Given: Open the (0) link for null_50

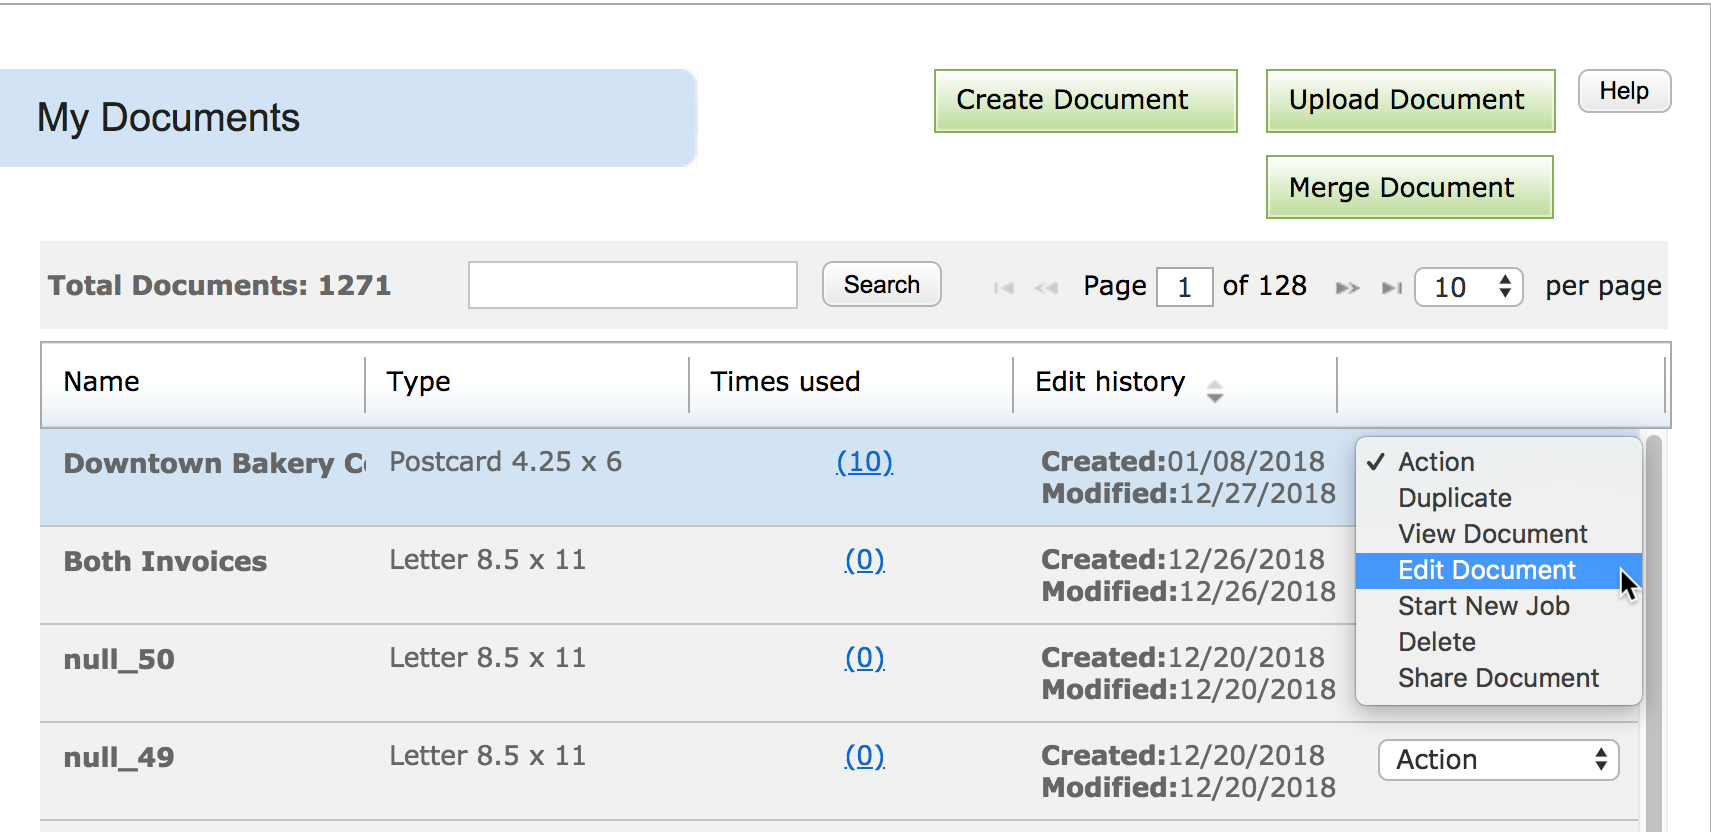Looking at the screenshot, I should coord(865,658).
